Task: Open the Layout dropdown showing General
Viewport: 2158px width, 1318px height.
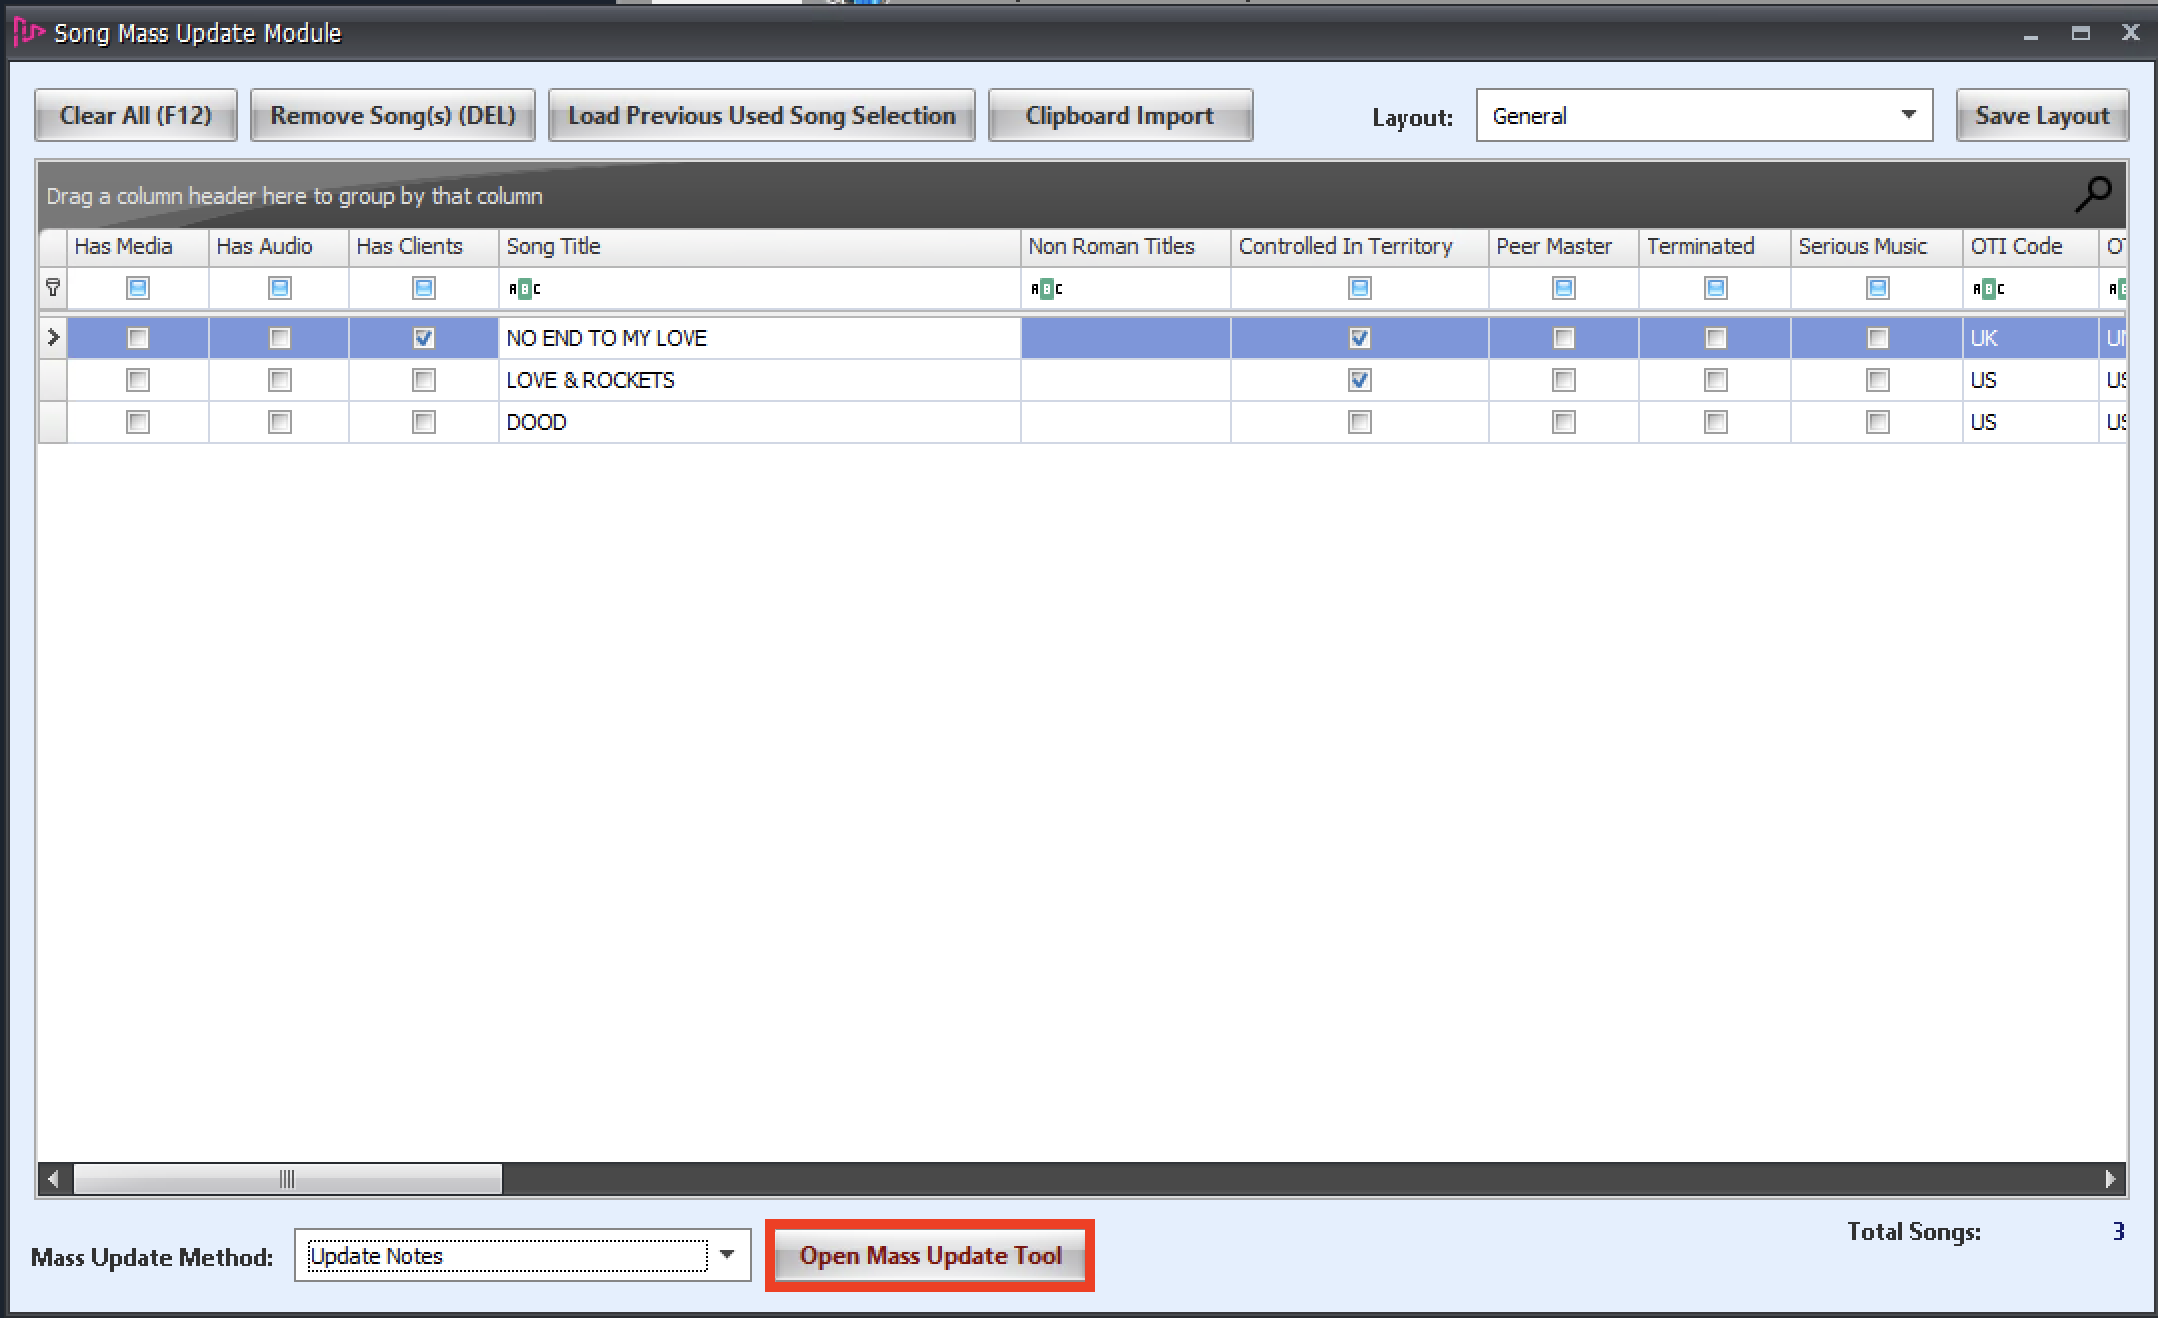Action: point(1908,115)
